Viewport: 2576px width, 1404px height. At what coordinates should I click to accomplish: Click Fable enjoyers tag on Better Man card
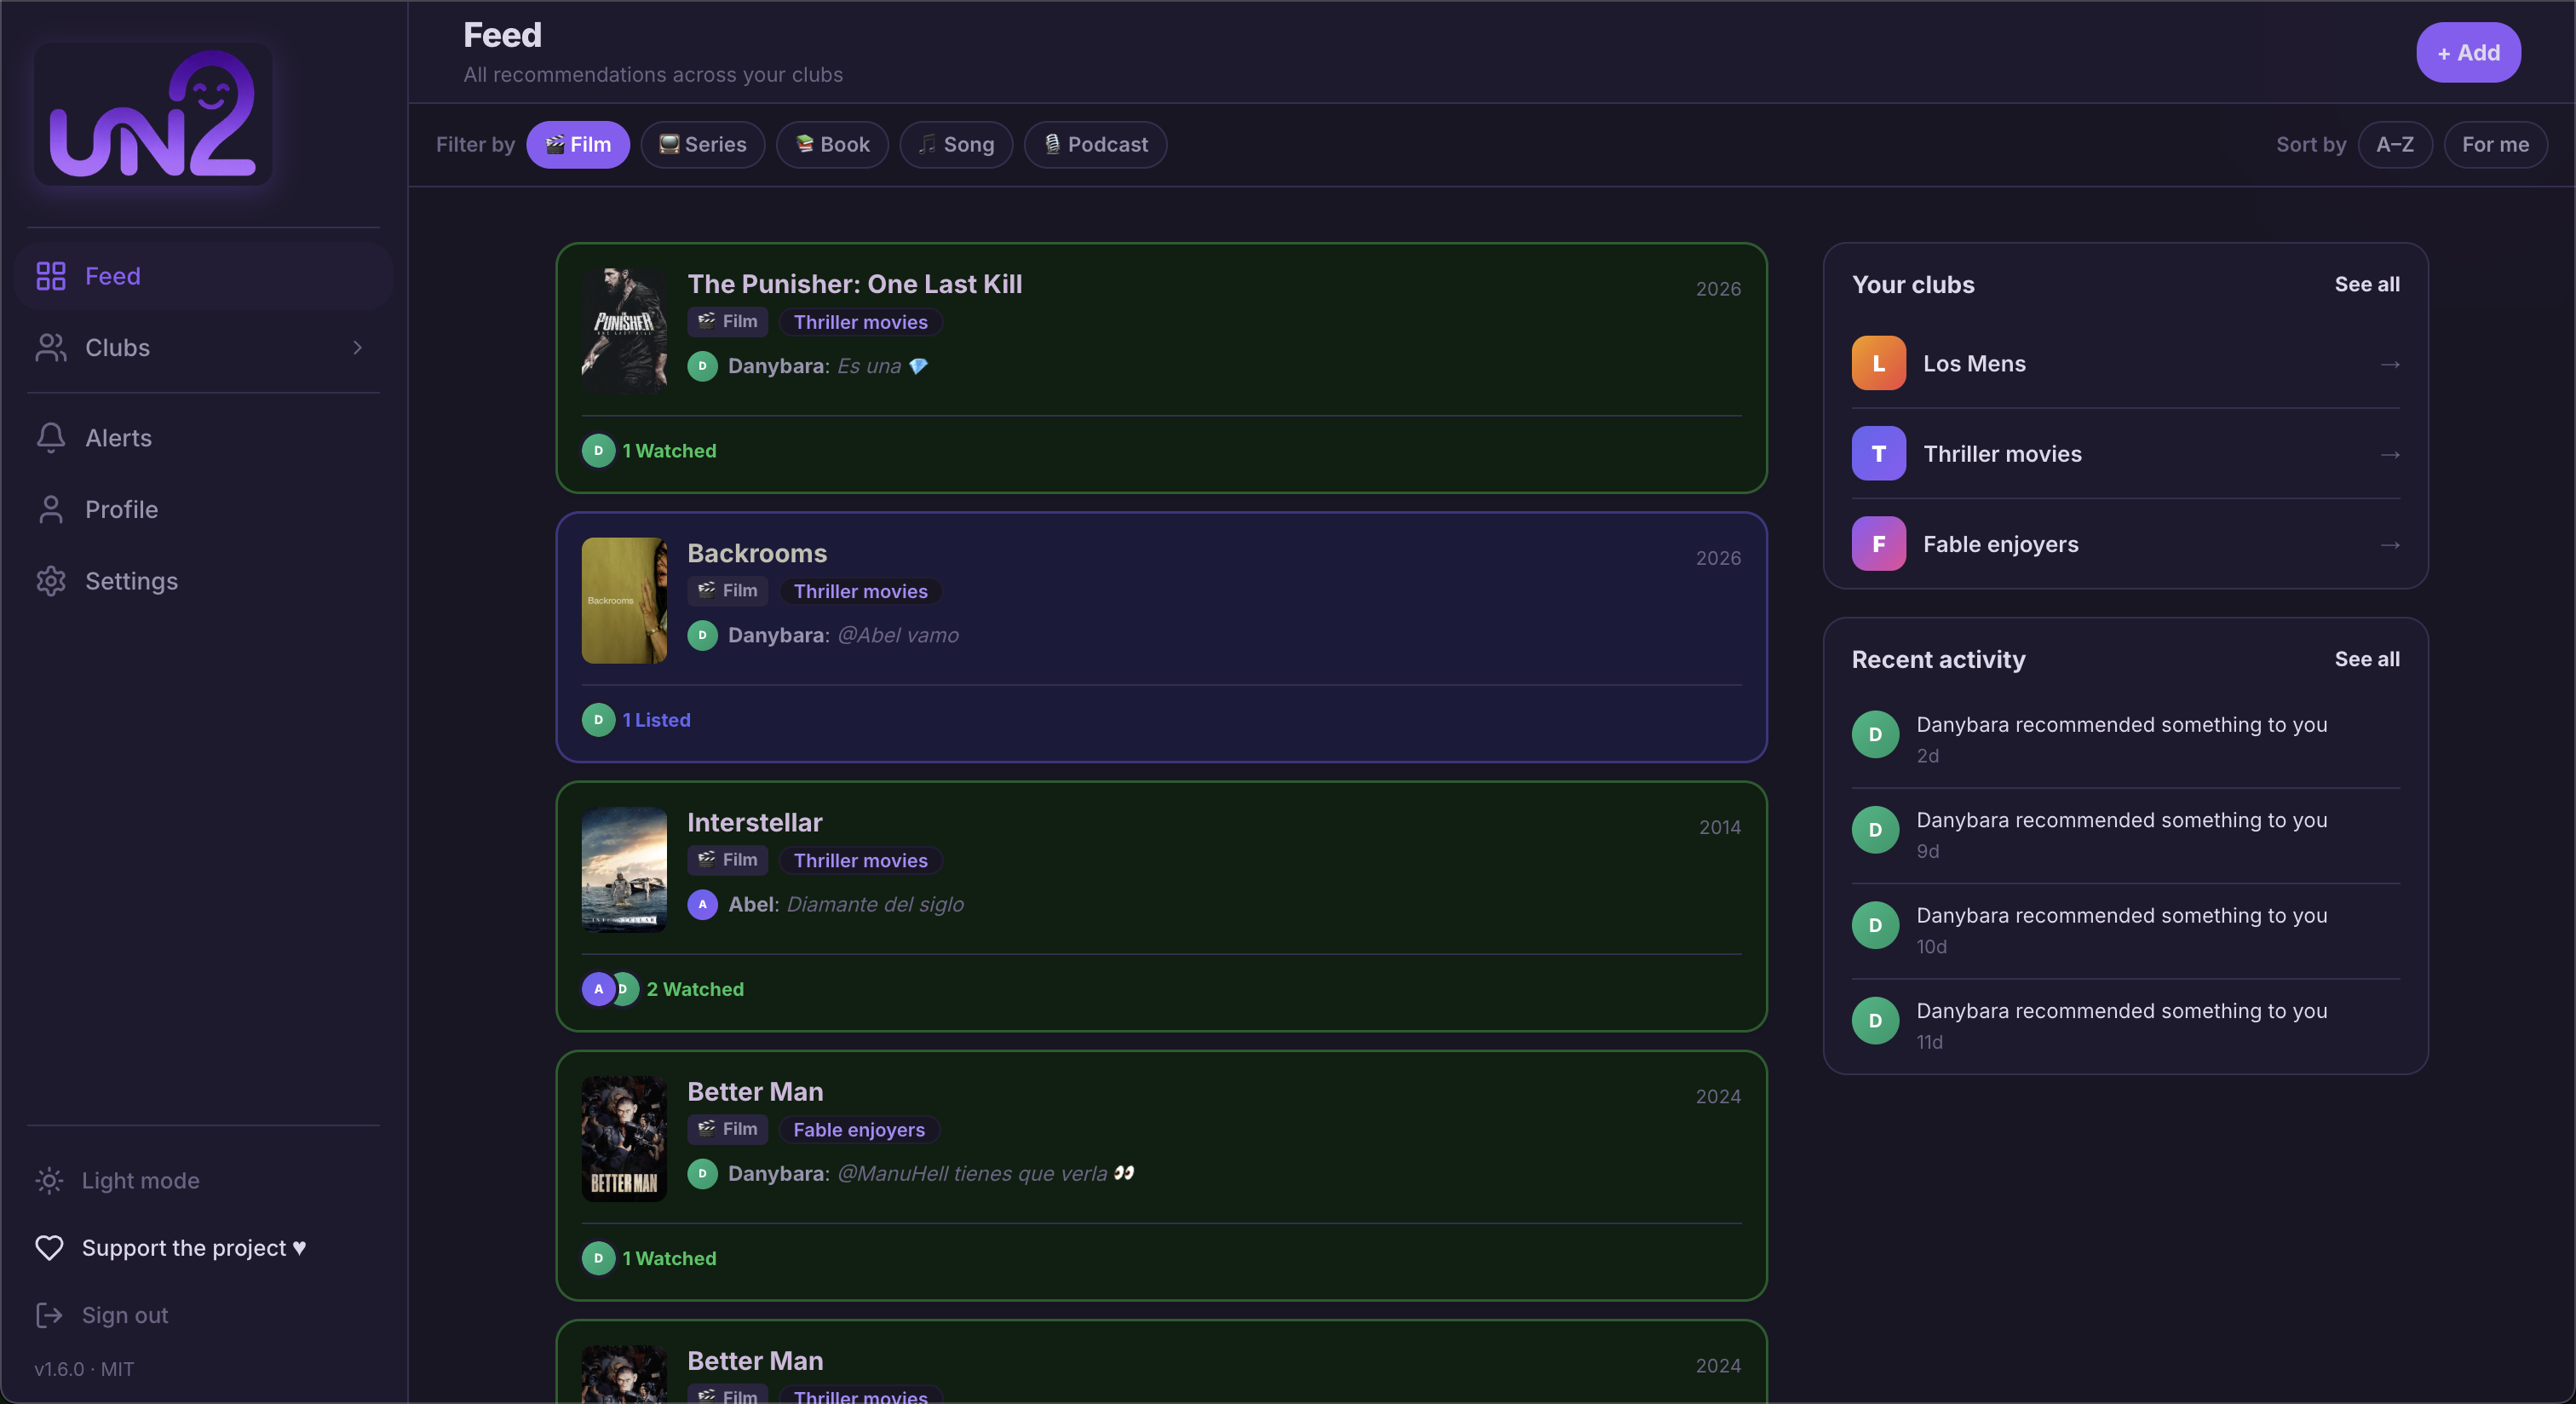pyautogui.click(x=858, y=1130)
